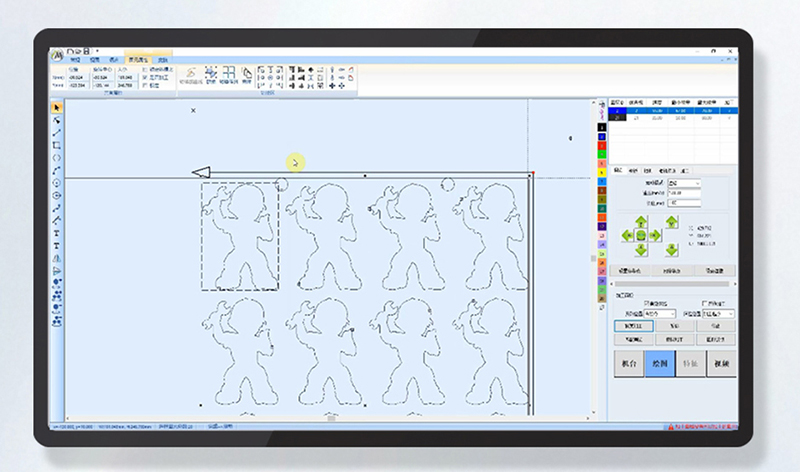Click the blue 绘图 large button
Viewport: 800px width, 472px height.
(x=659, y=362)
